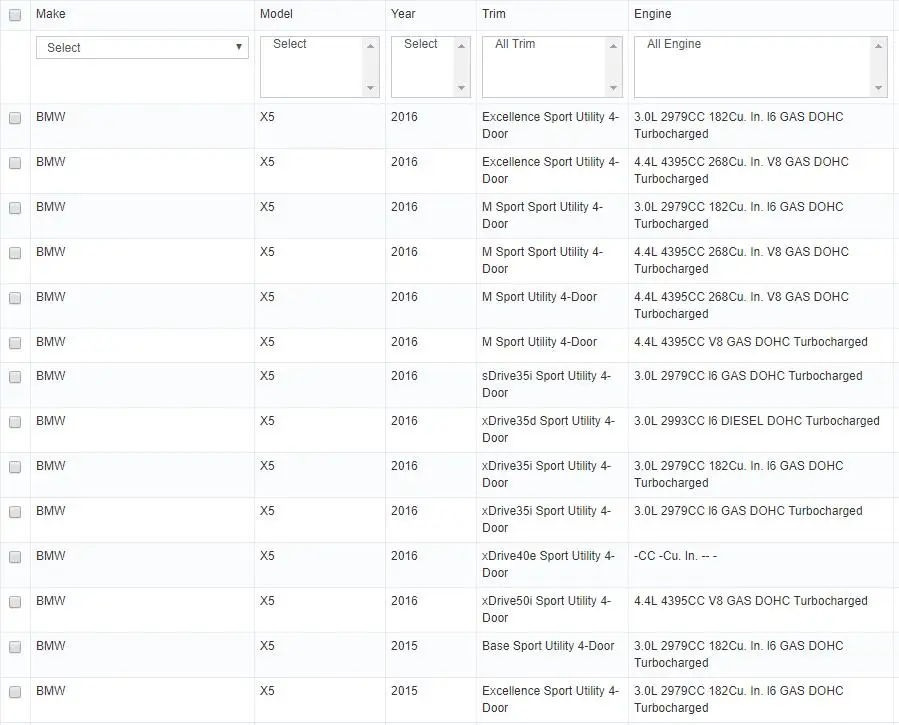Check the 2016 M Sport Sport Utility 3.0L checkbox

(15, 208)
